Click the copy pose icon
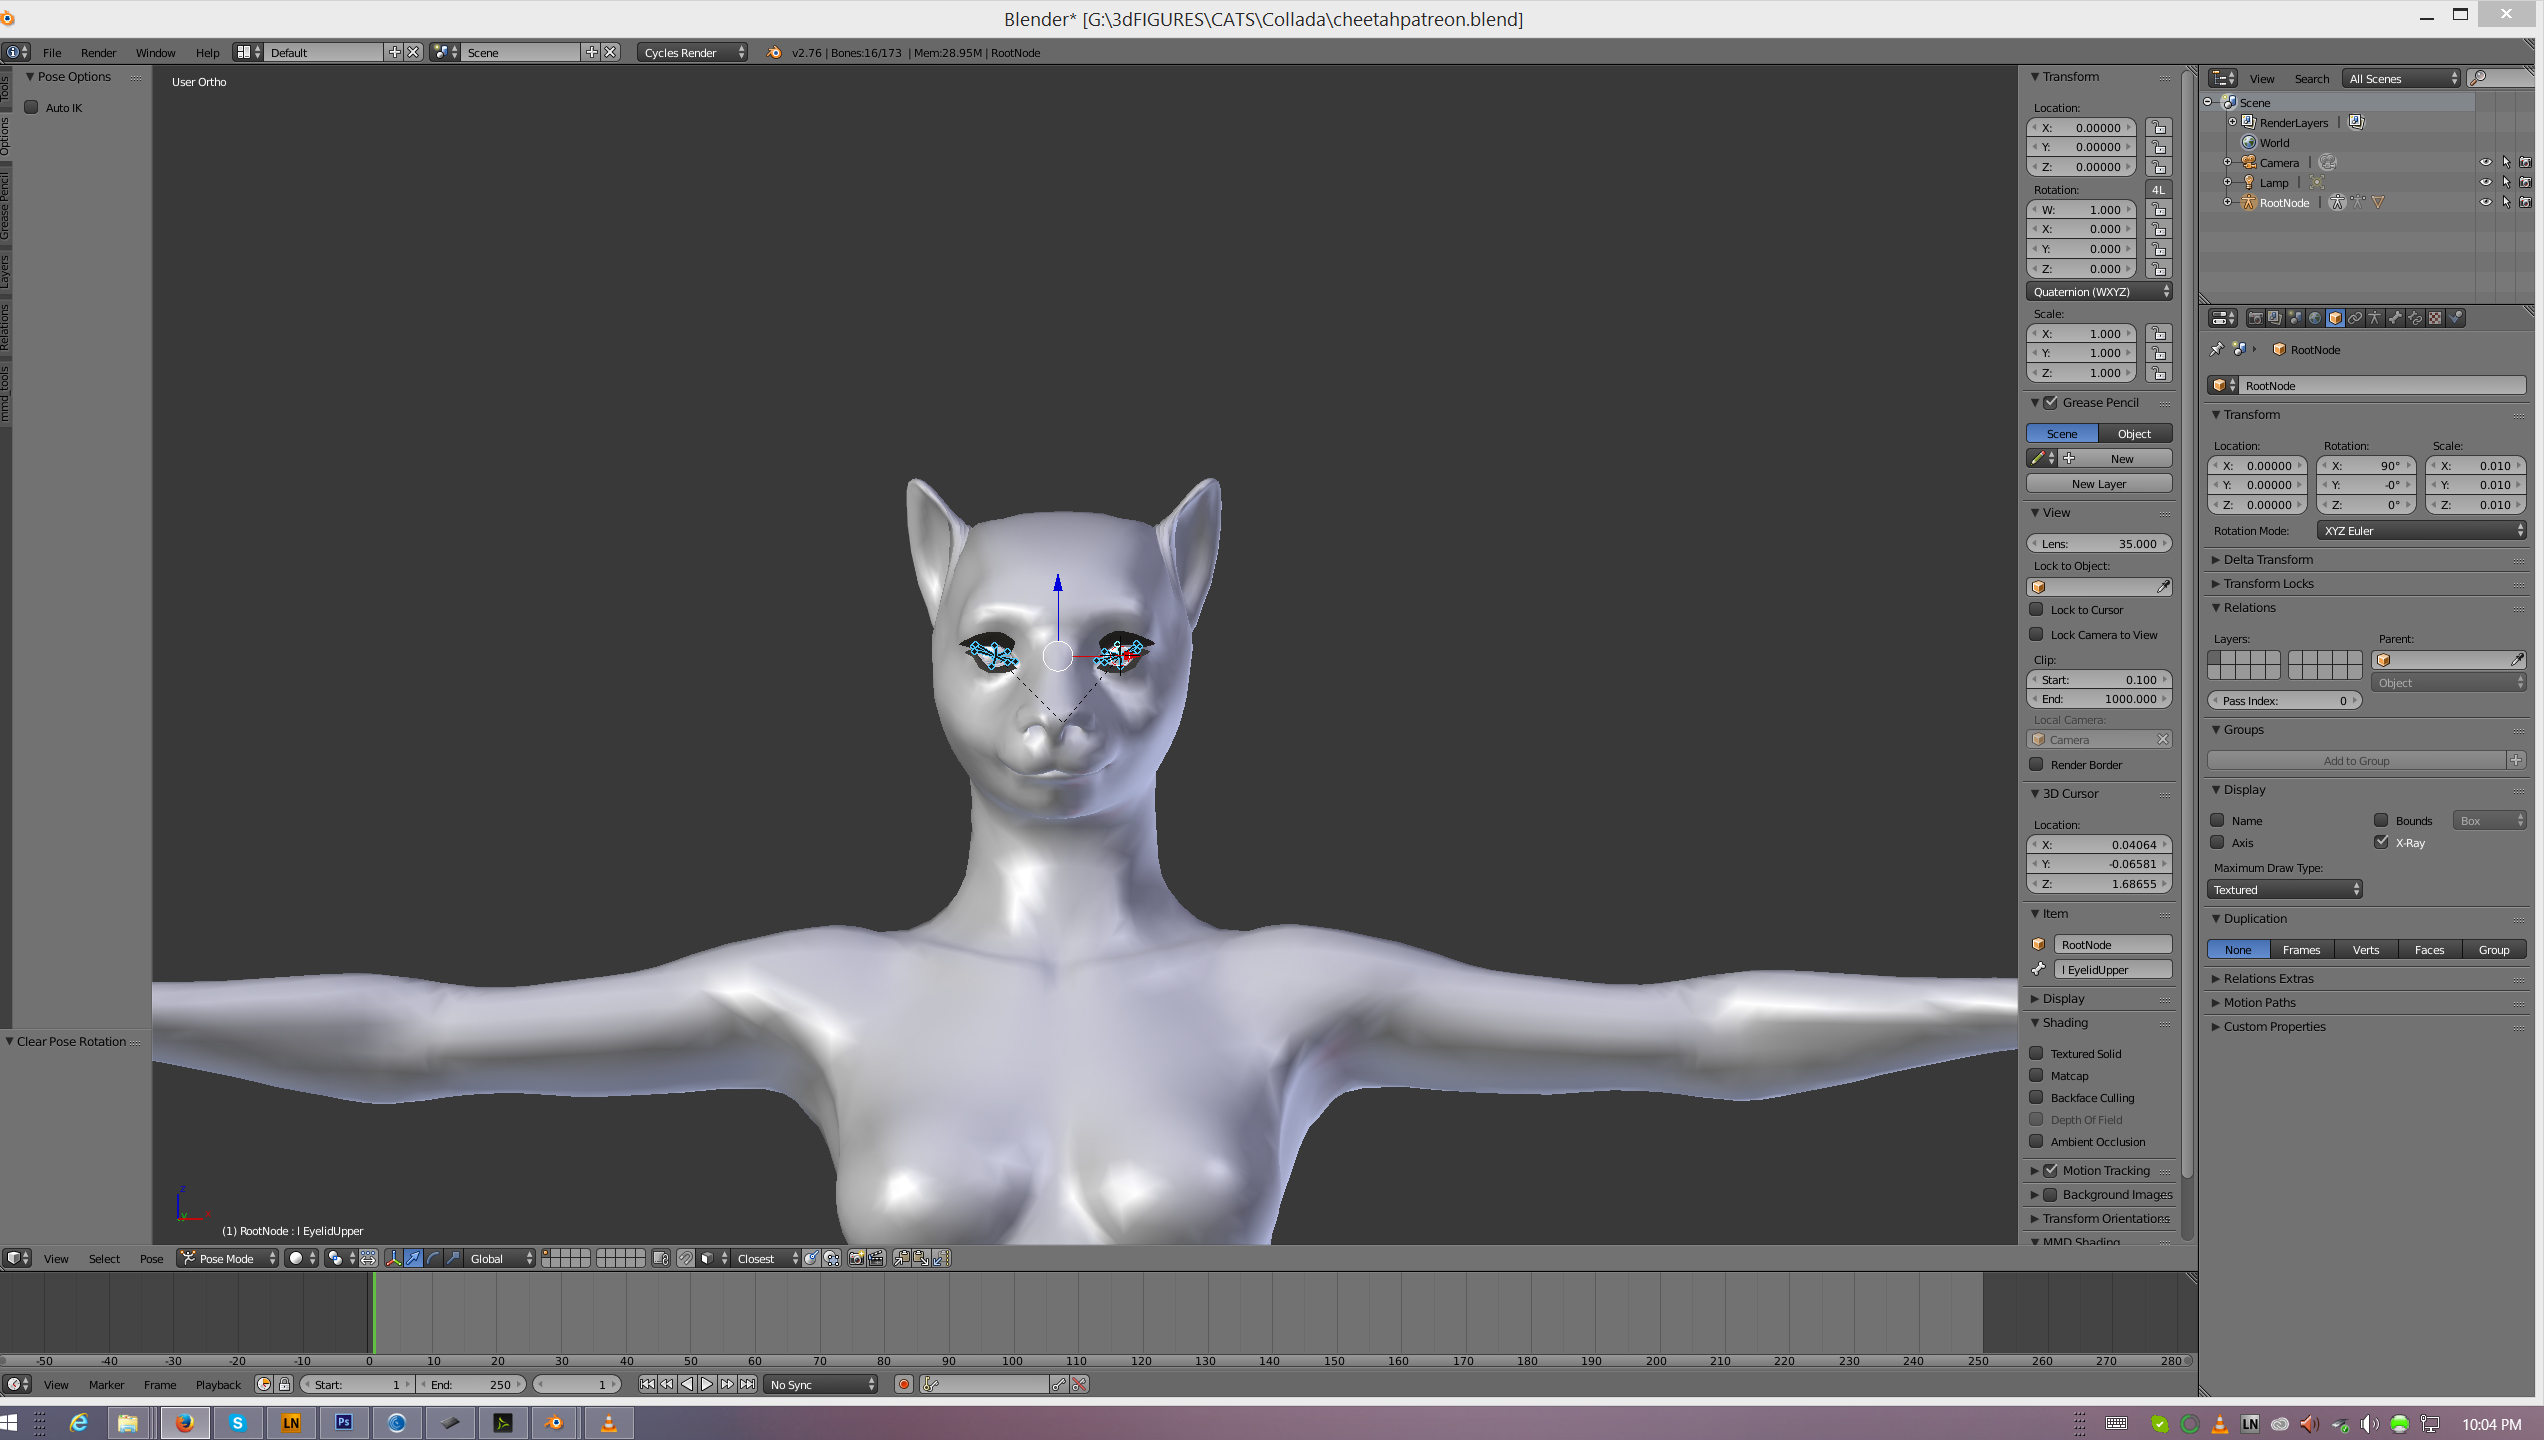This screenshot has width=2544, height=1440. (901, 1258)
